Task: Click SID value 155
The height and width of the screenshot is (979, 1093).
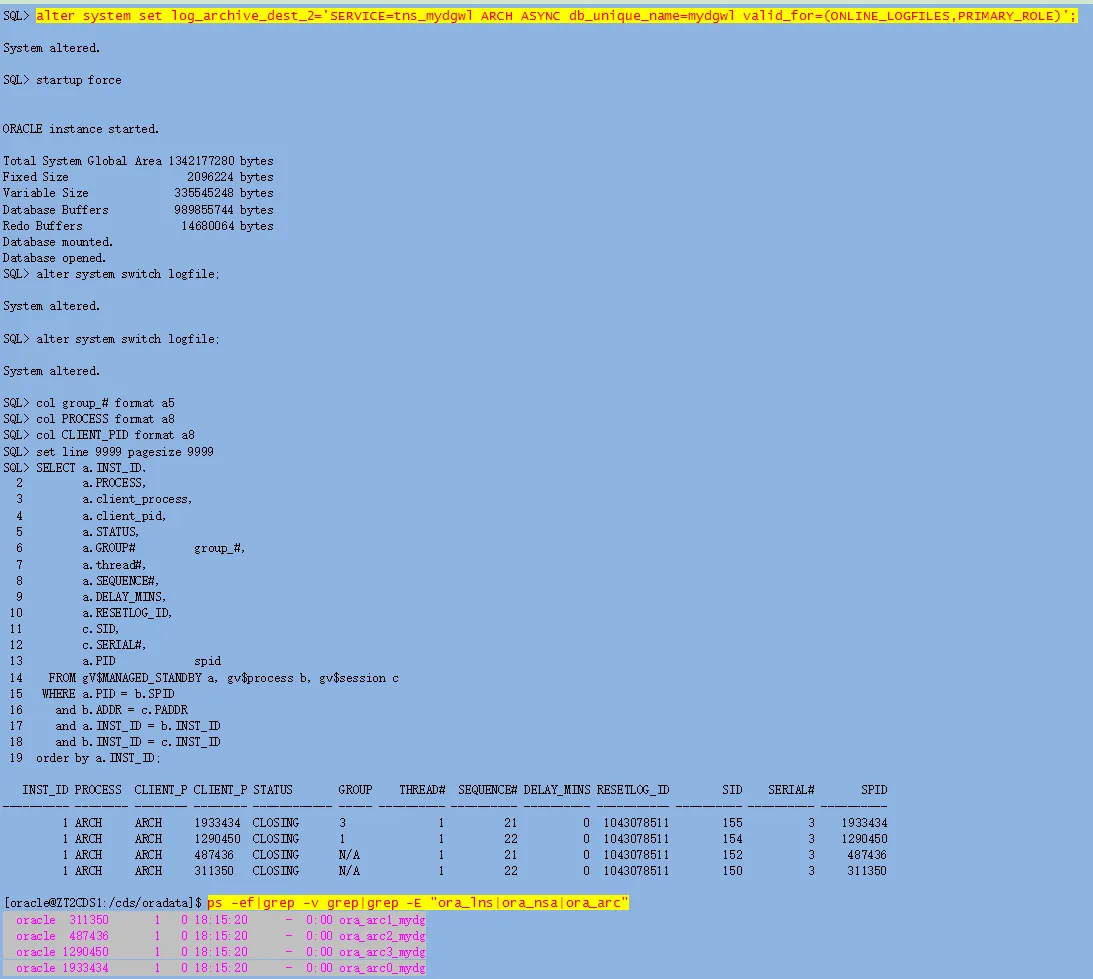Action: [733, 823]
